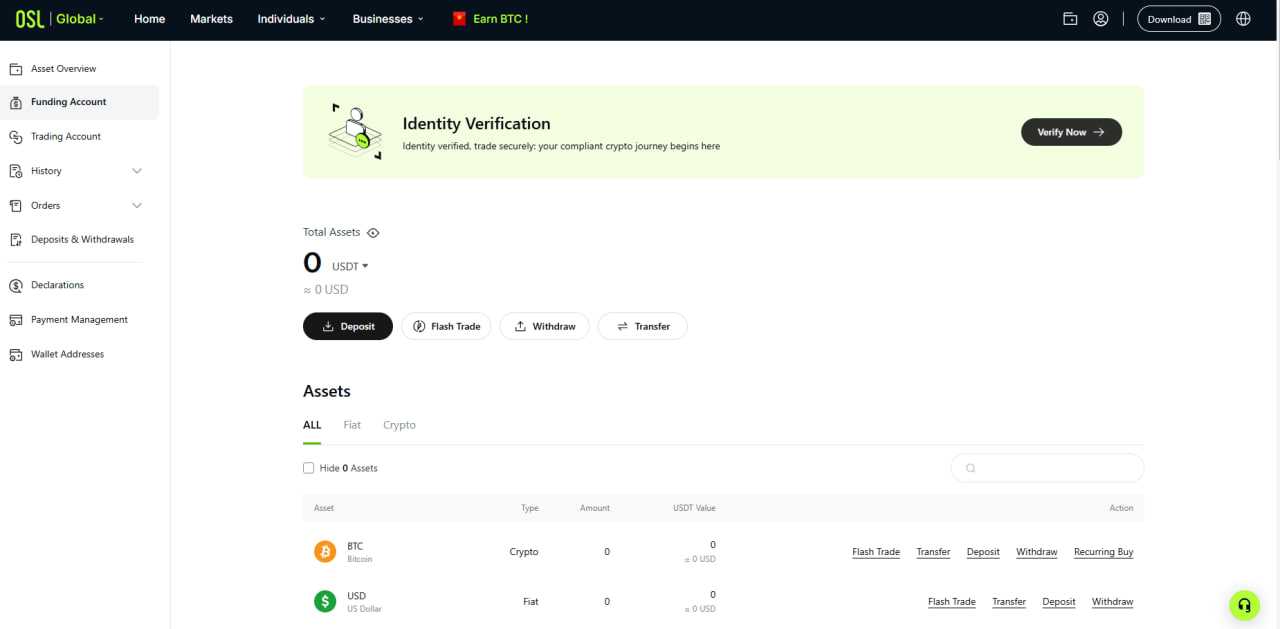This screenshot has height=629, width=1280.
Task: Expand the History sidebar section
Action: click(137, 171)
